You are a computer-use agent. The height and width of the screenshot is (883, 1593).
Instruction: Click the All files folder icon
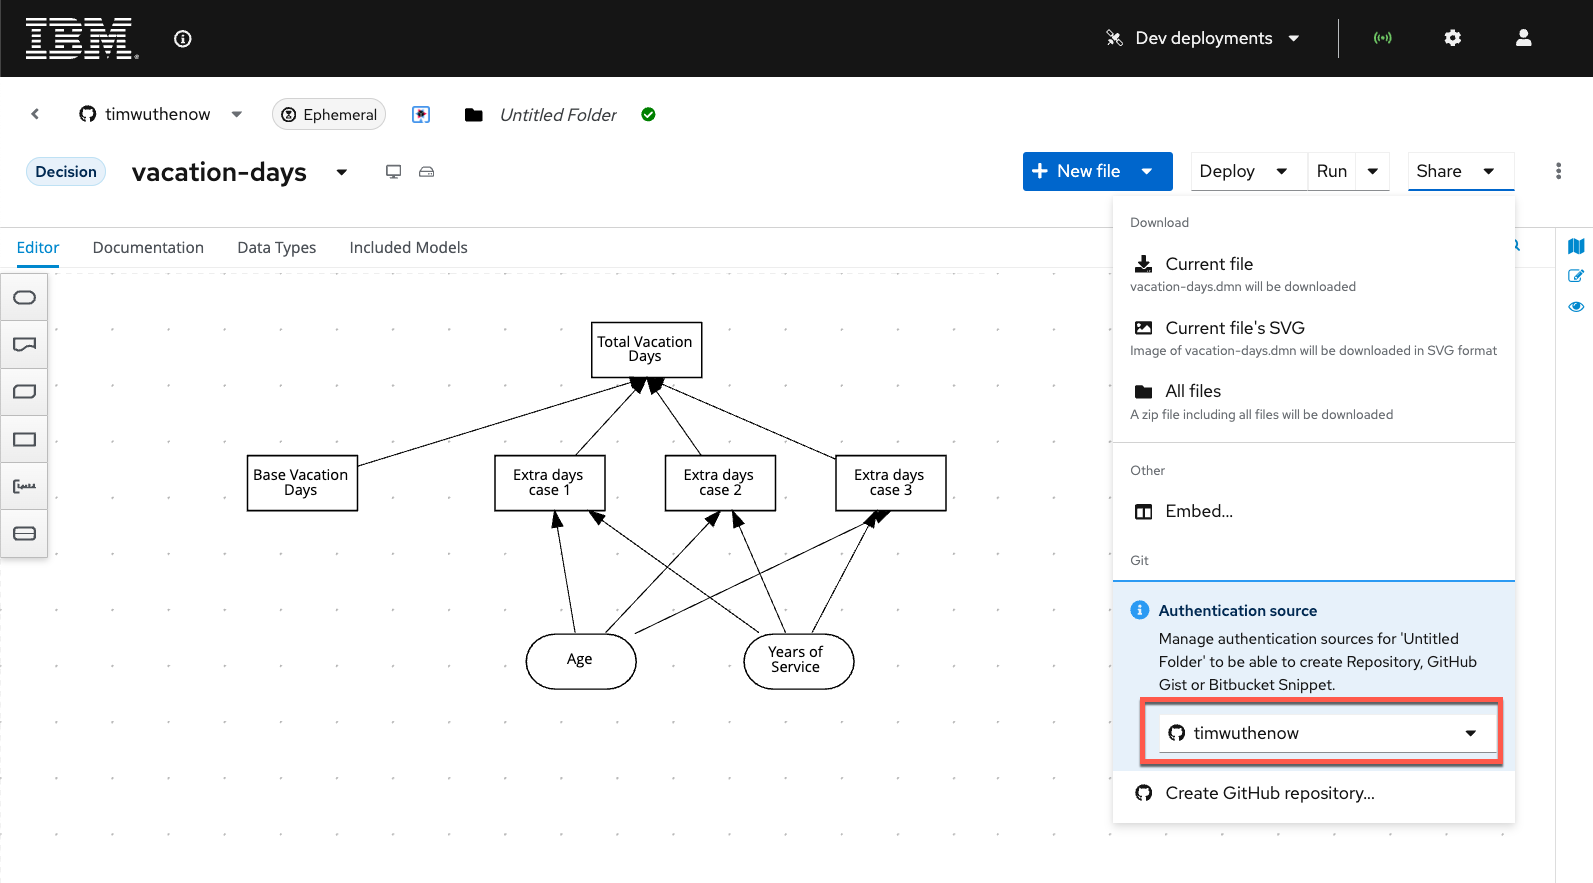(1143, 391)
